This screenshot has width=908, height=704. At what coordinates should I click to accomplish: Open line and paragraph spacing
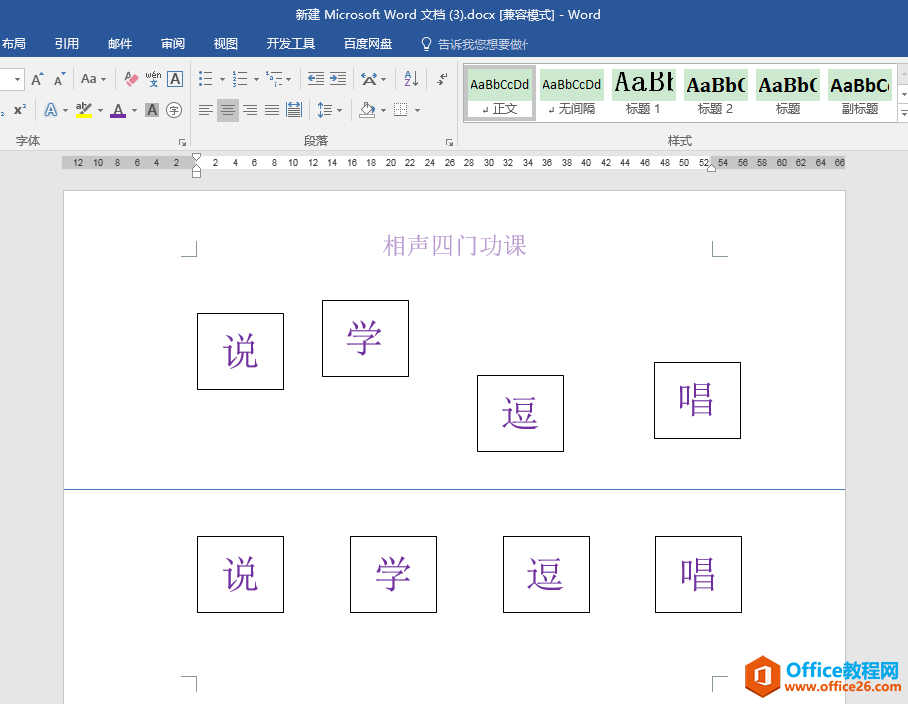[325, 110]
